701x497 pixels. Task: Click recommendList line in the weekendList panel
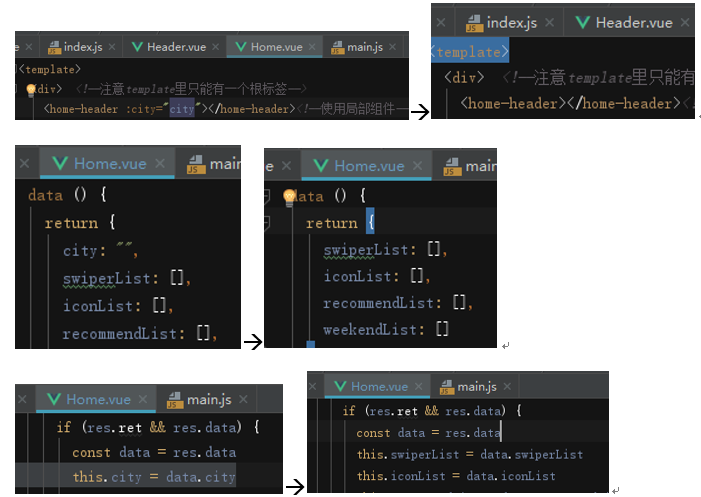click(398, 303)
